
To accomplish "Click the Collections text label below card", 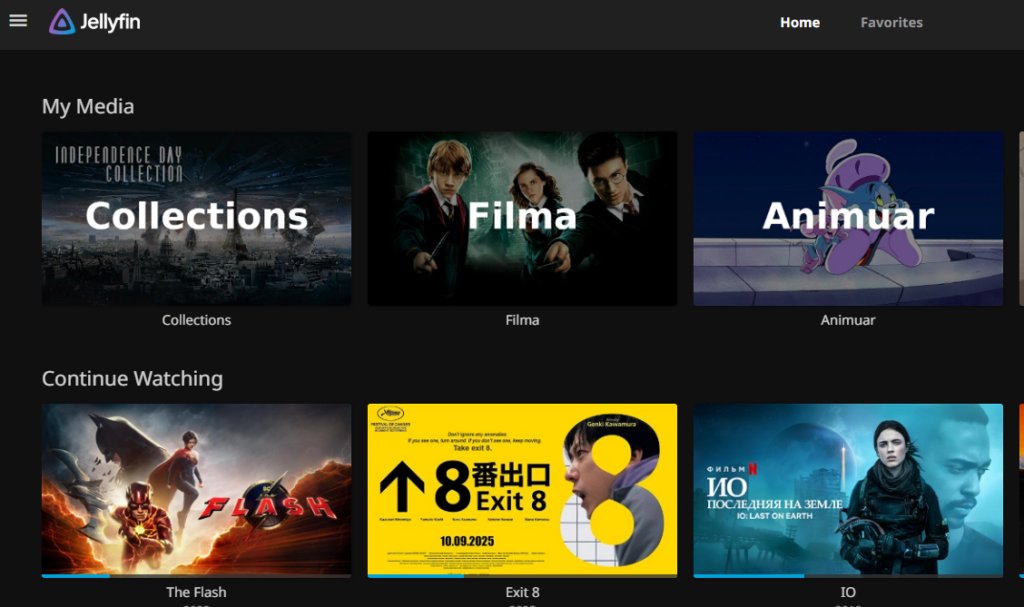I will [x=196, y=320].
